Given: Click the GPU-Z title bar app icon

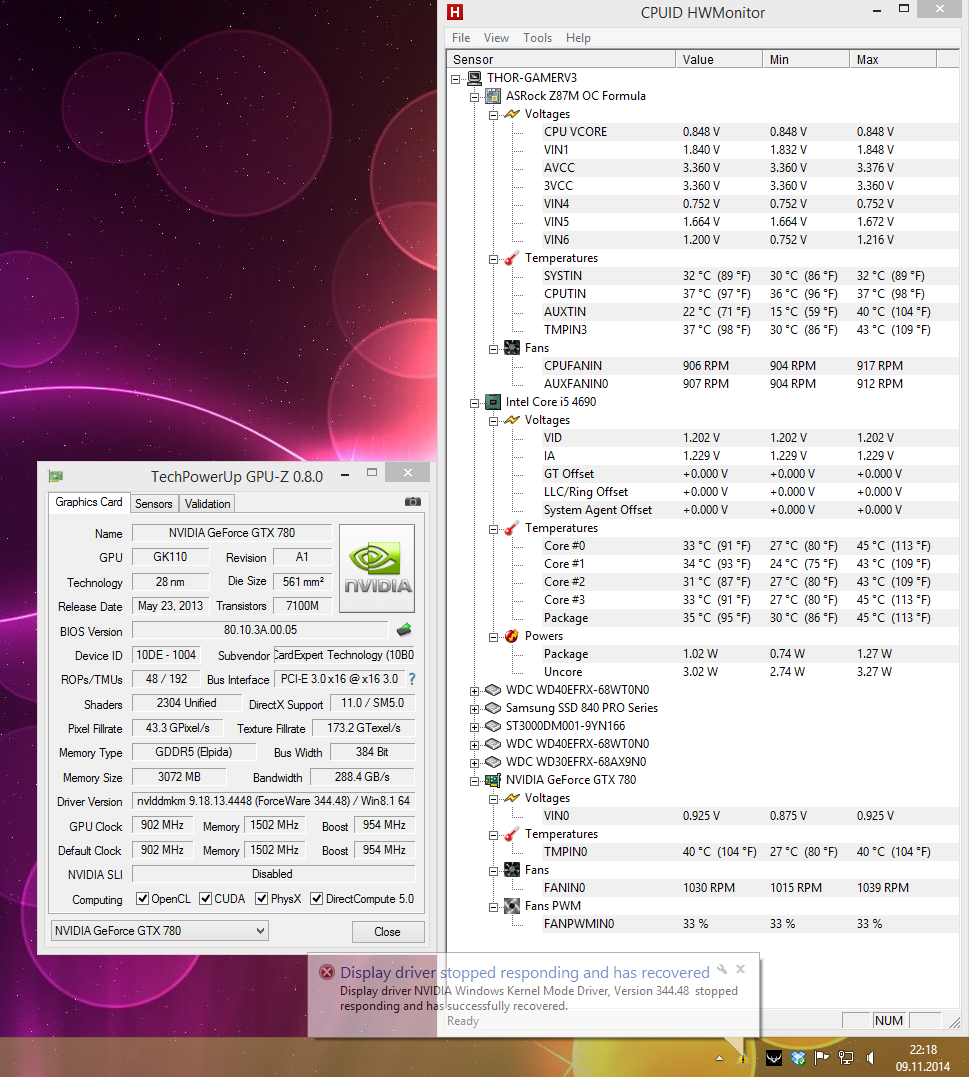Looking at the screenshot, I should click(x=56, y=476).
